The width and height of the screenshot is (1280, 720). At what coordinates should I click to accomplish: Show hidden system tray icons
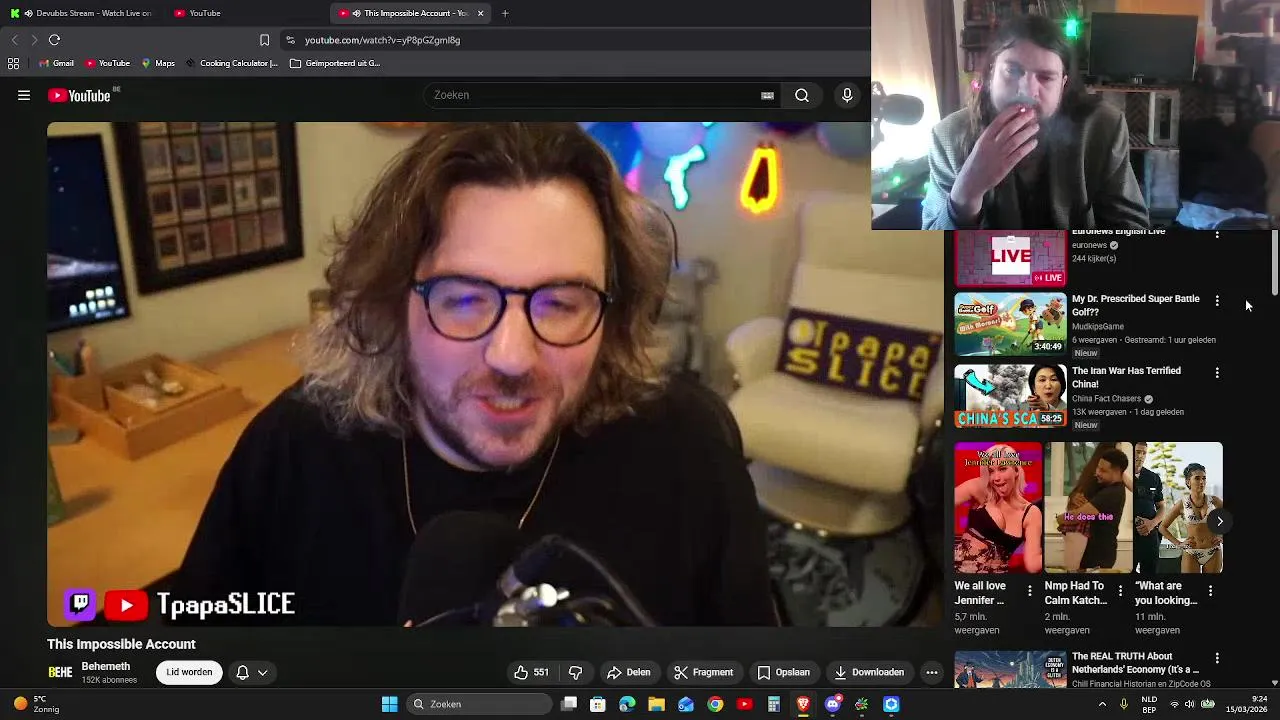[x=1102, y=704]
